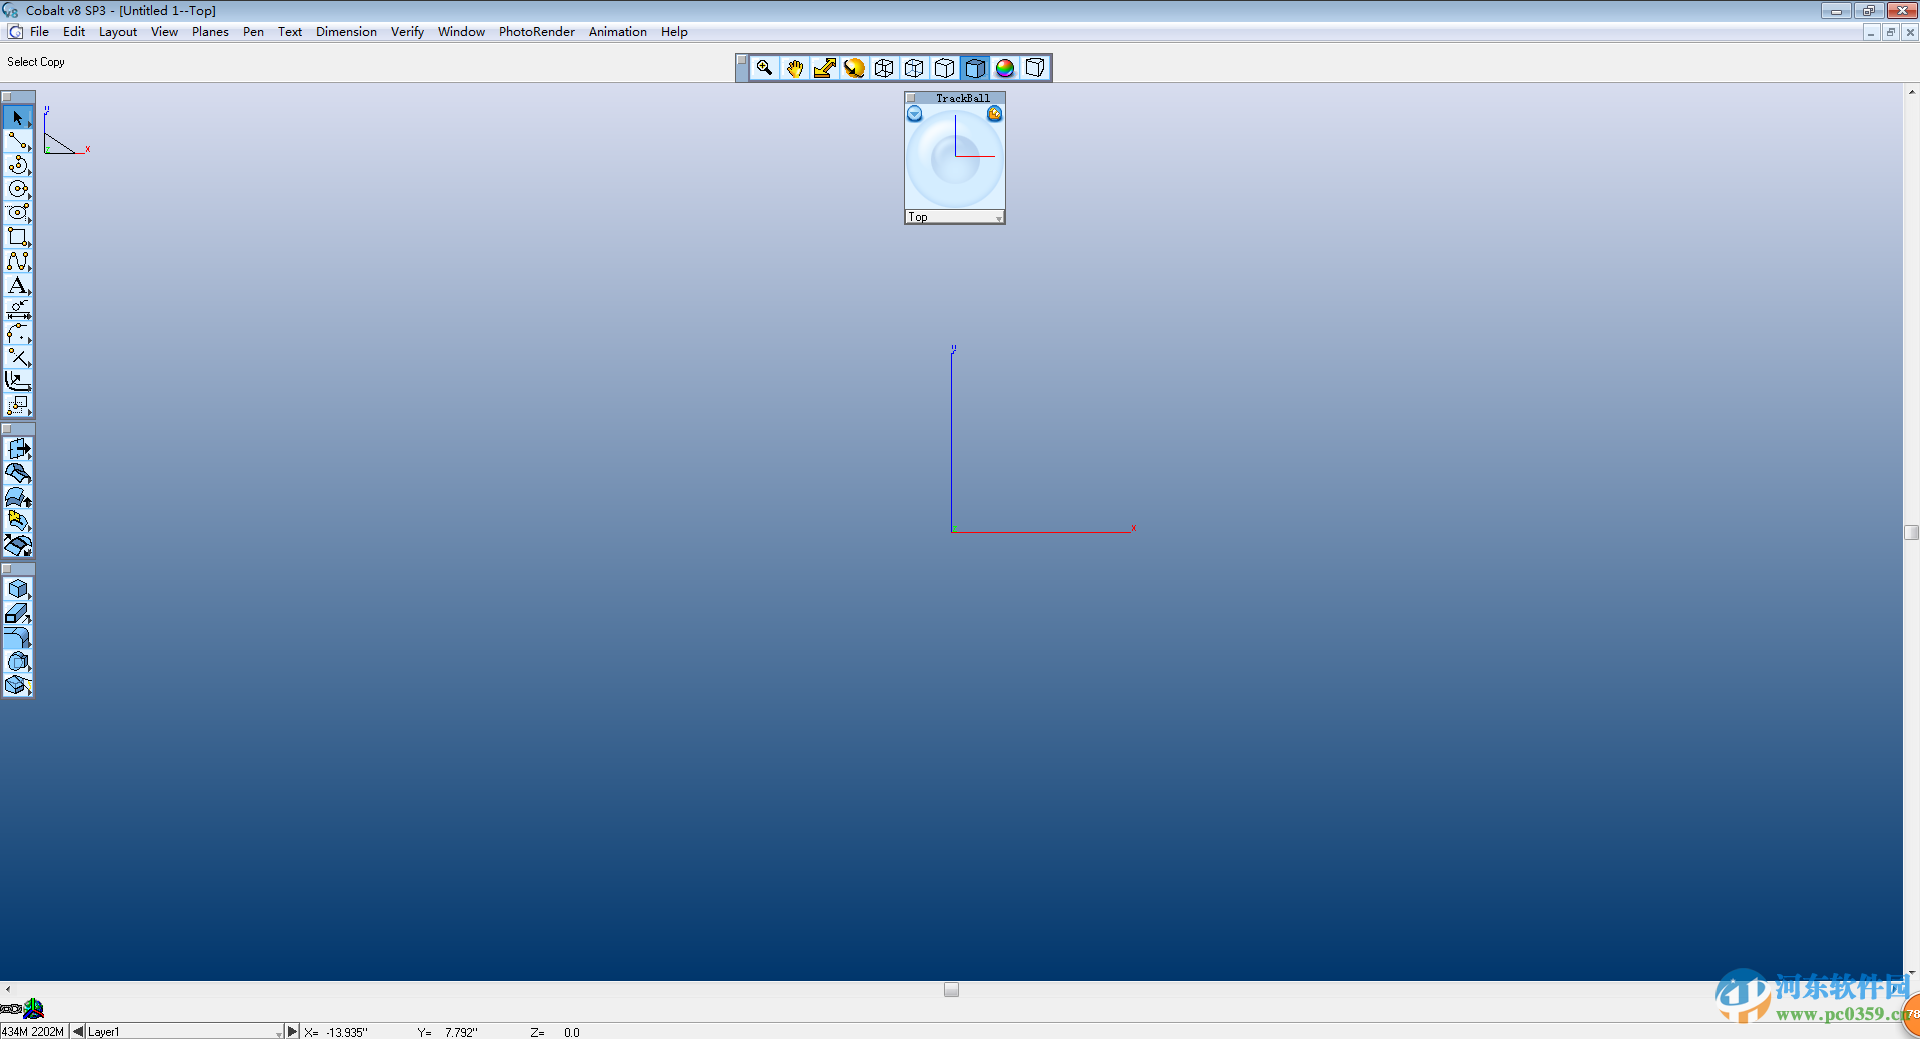Image resolution: width=1920 pixels, height=1039 pixels.
Task: Toggle the dynamic rotate trackball mode
Action: pyautogui.click(x=853, y=67)
